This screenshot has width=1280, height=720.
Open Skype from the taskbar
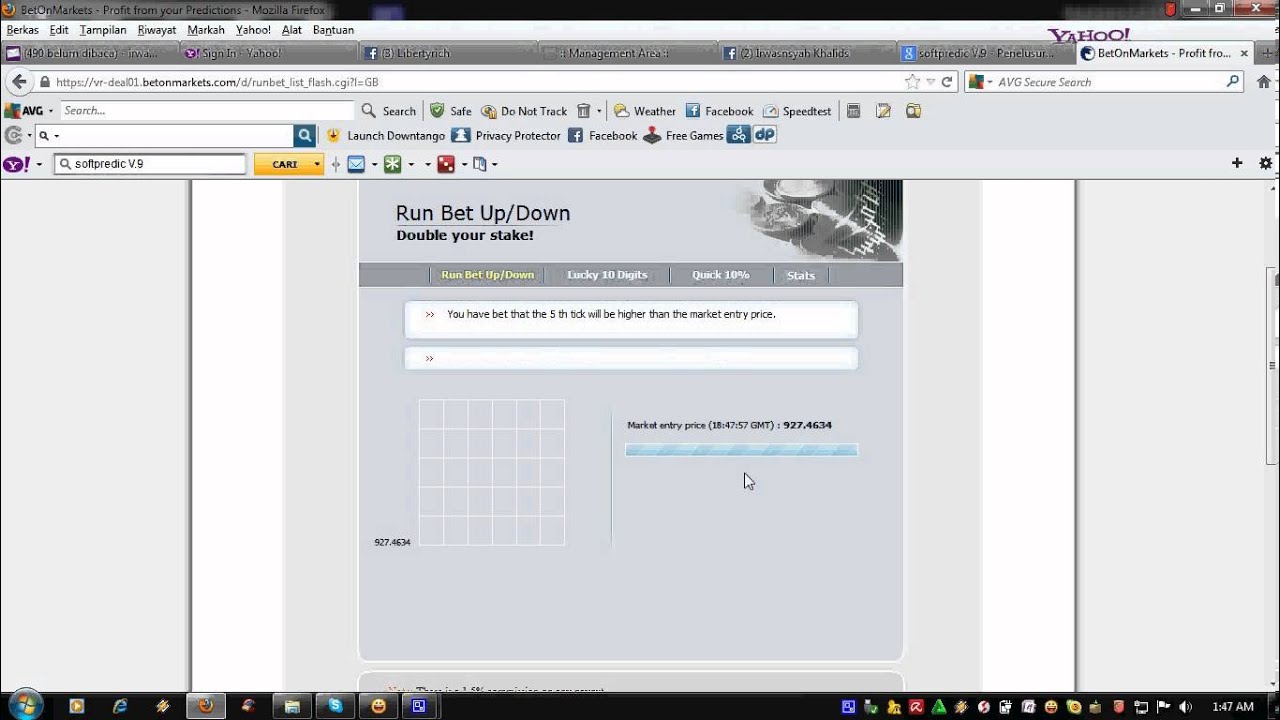coord(335,706)
